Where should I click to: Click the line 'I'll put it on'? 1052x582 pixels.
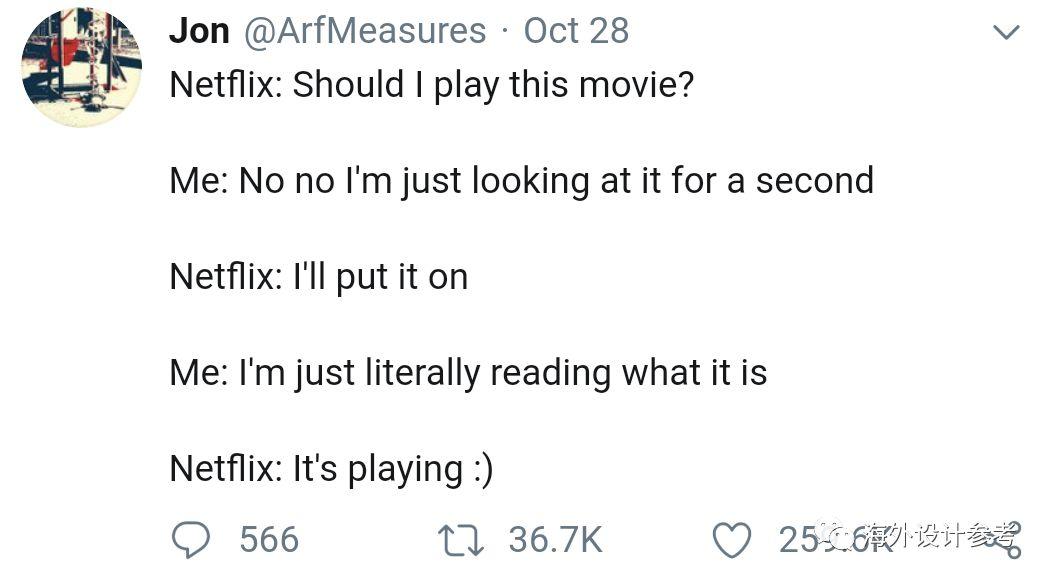(380, 277)
